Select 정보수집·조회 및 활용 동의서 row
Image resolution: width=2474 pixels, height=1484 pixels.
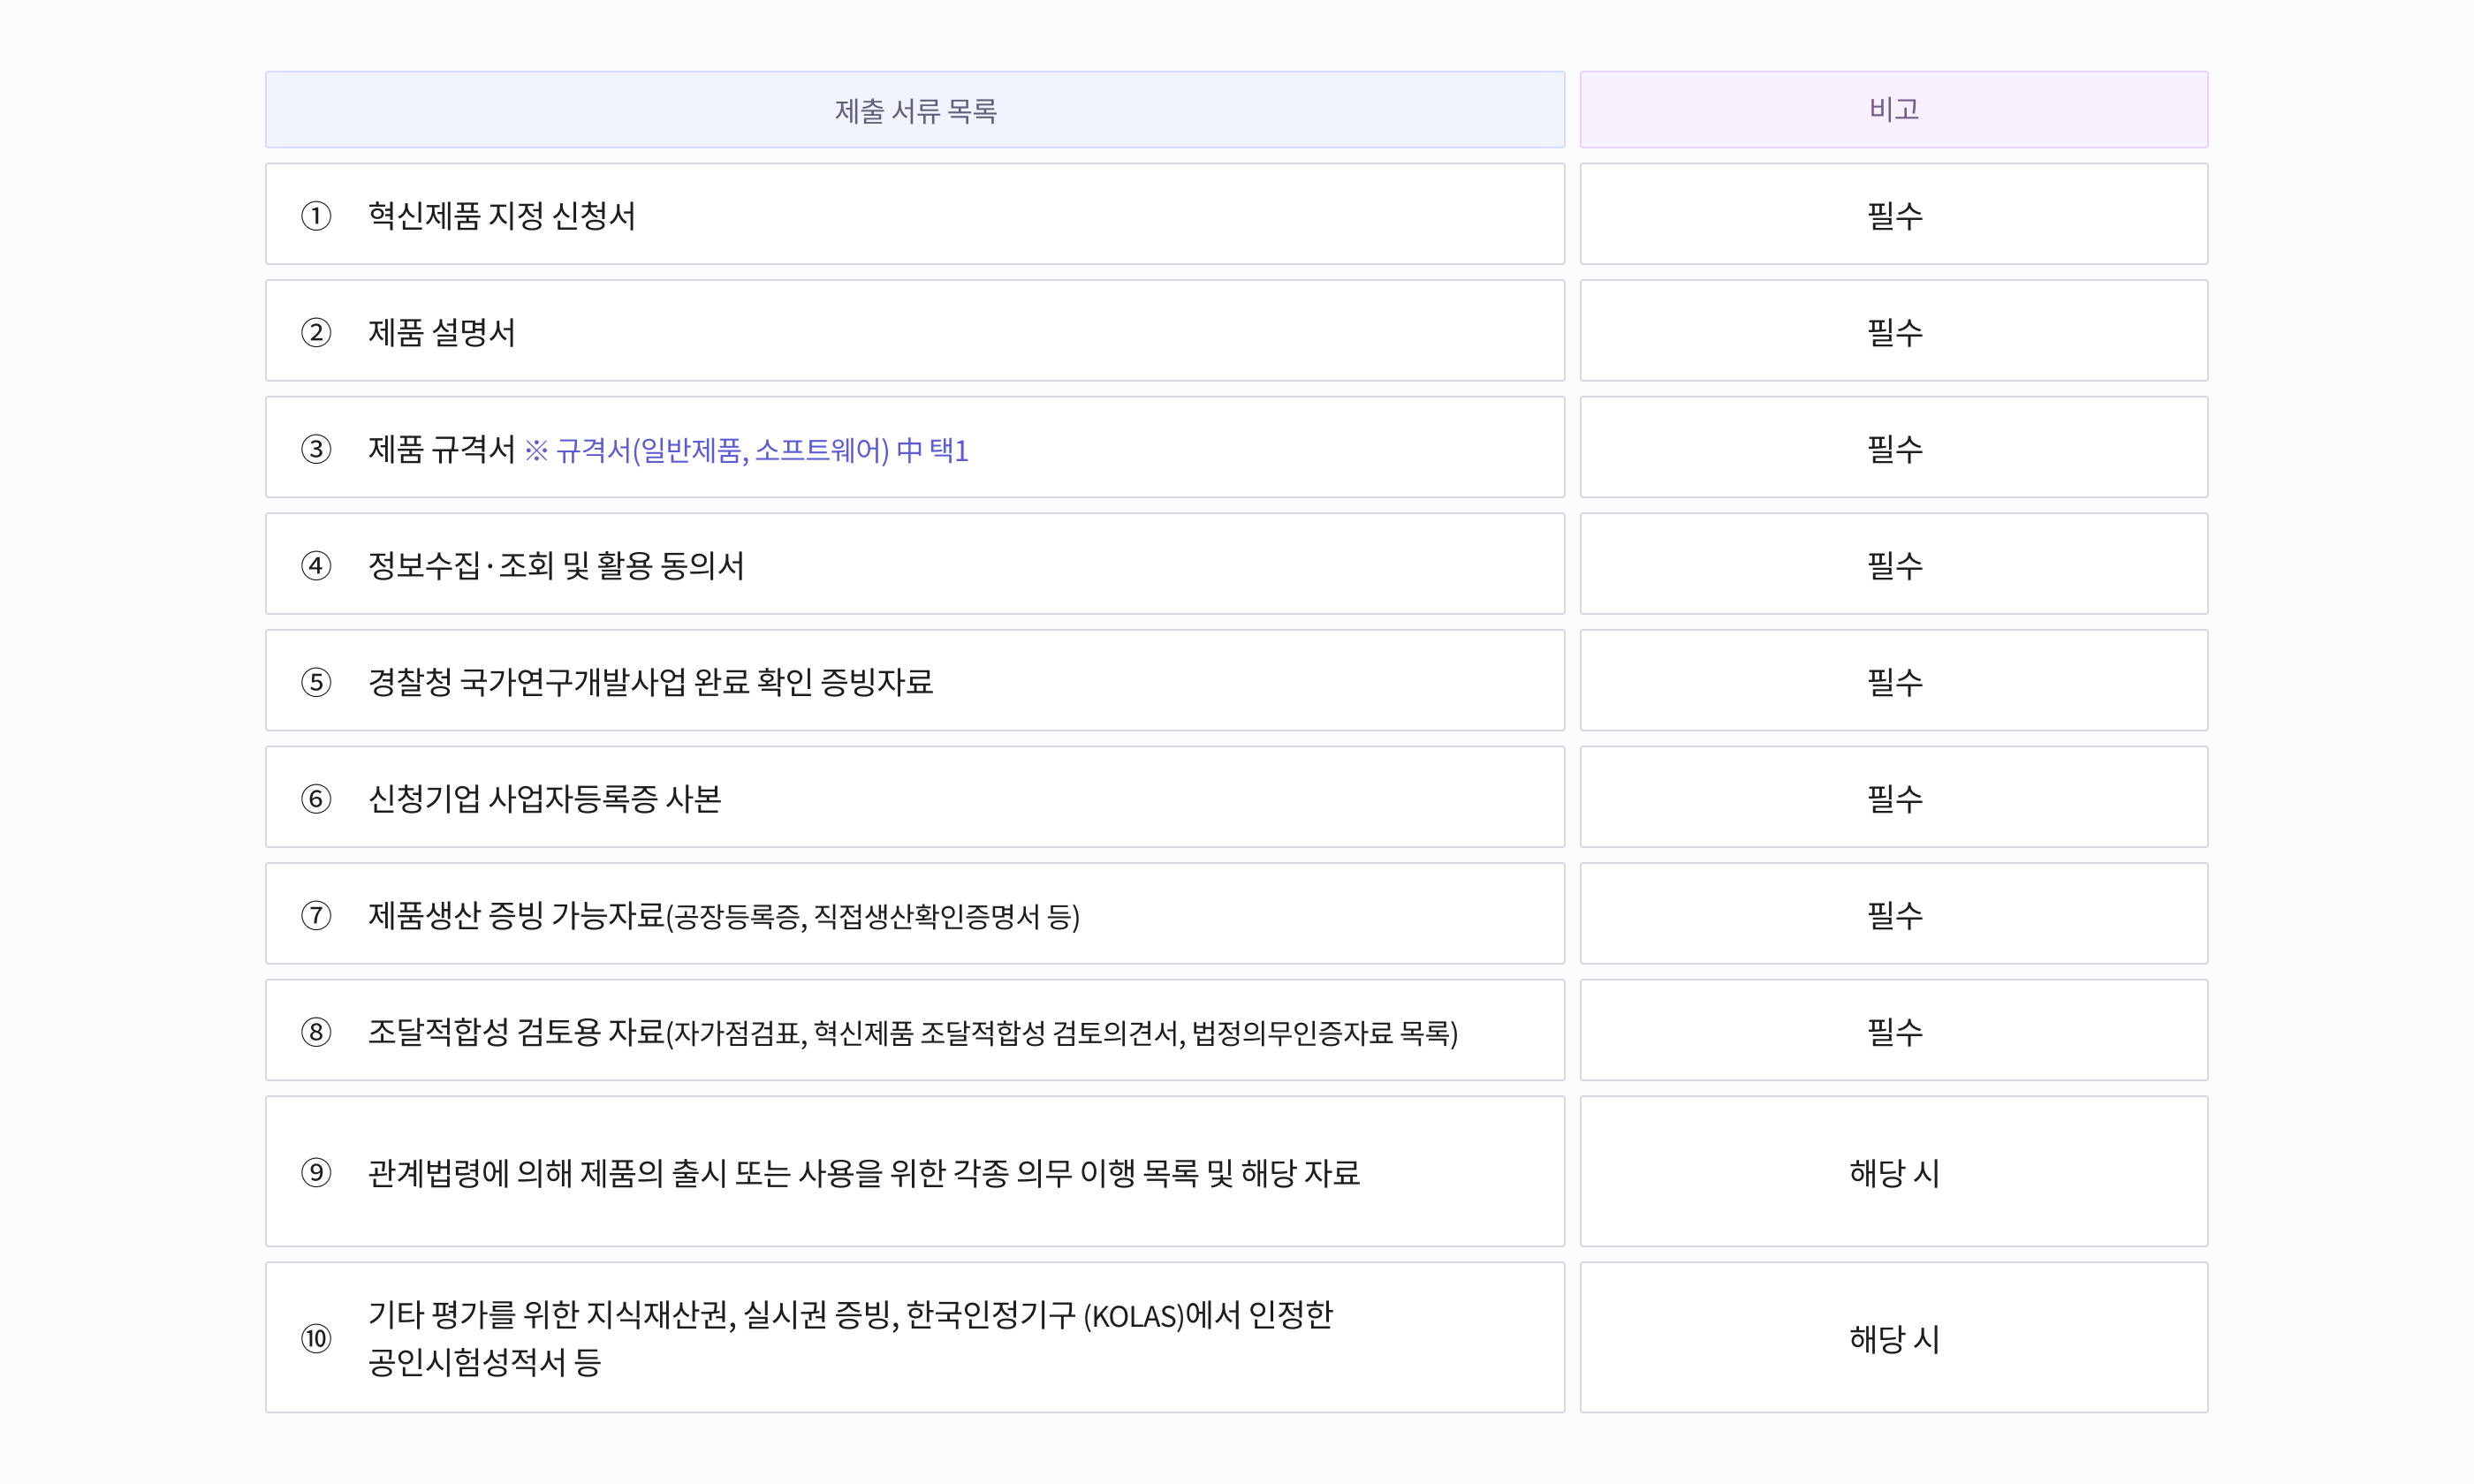click(915, 564)
